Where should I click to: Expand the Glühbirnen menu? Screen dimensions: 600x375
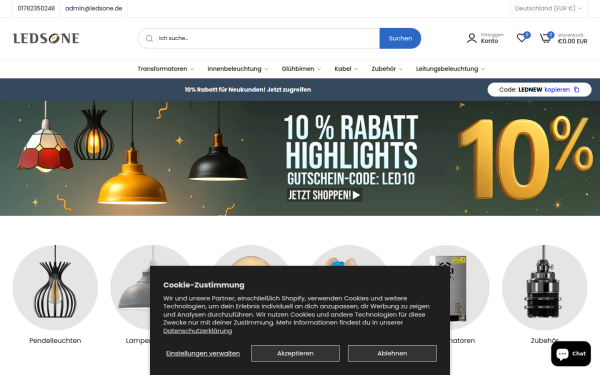(x=301, y=69)
